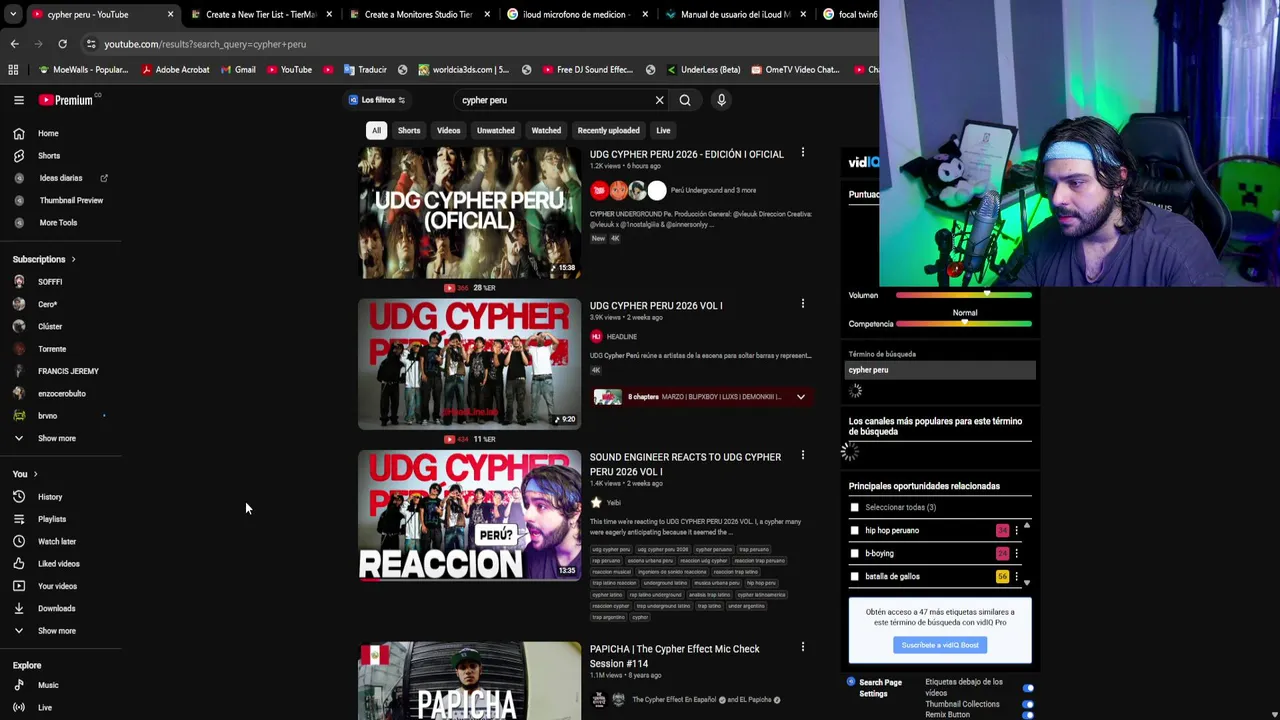Start voice search with the microphone icon
Screen dimensions: 1280x720
pyautogui.click(x=721, y=100)
